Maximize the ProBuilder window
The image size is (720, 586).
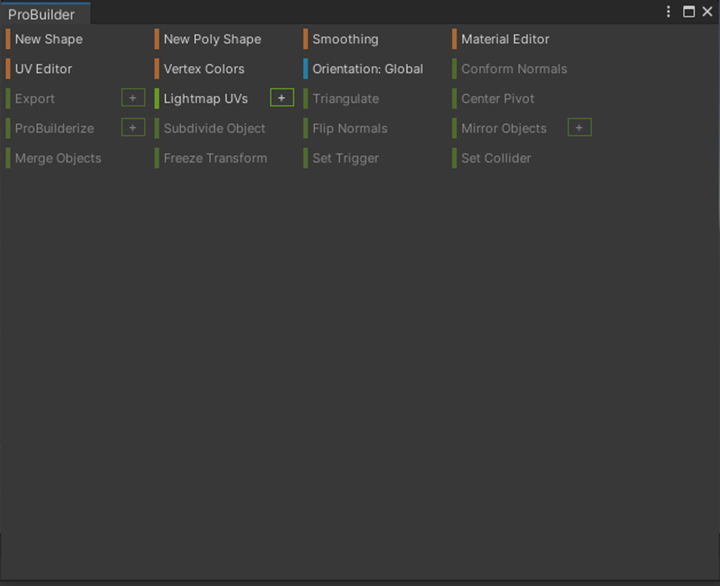(689, 11)
